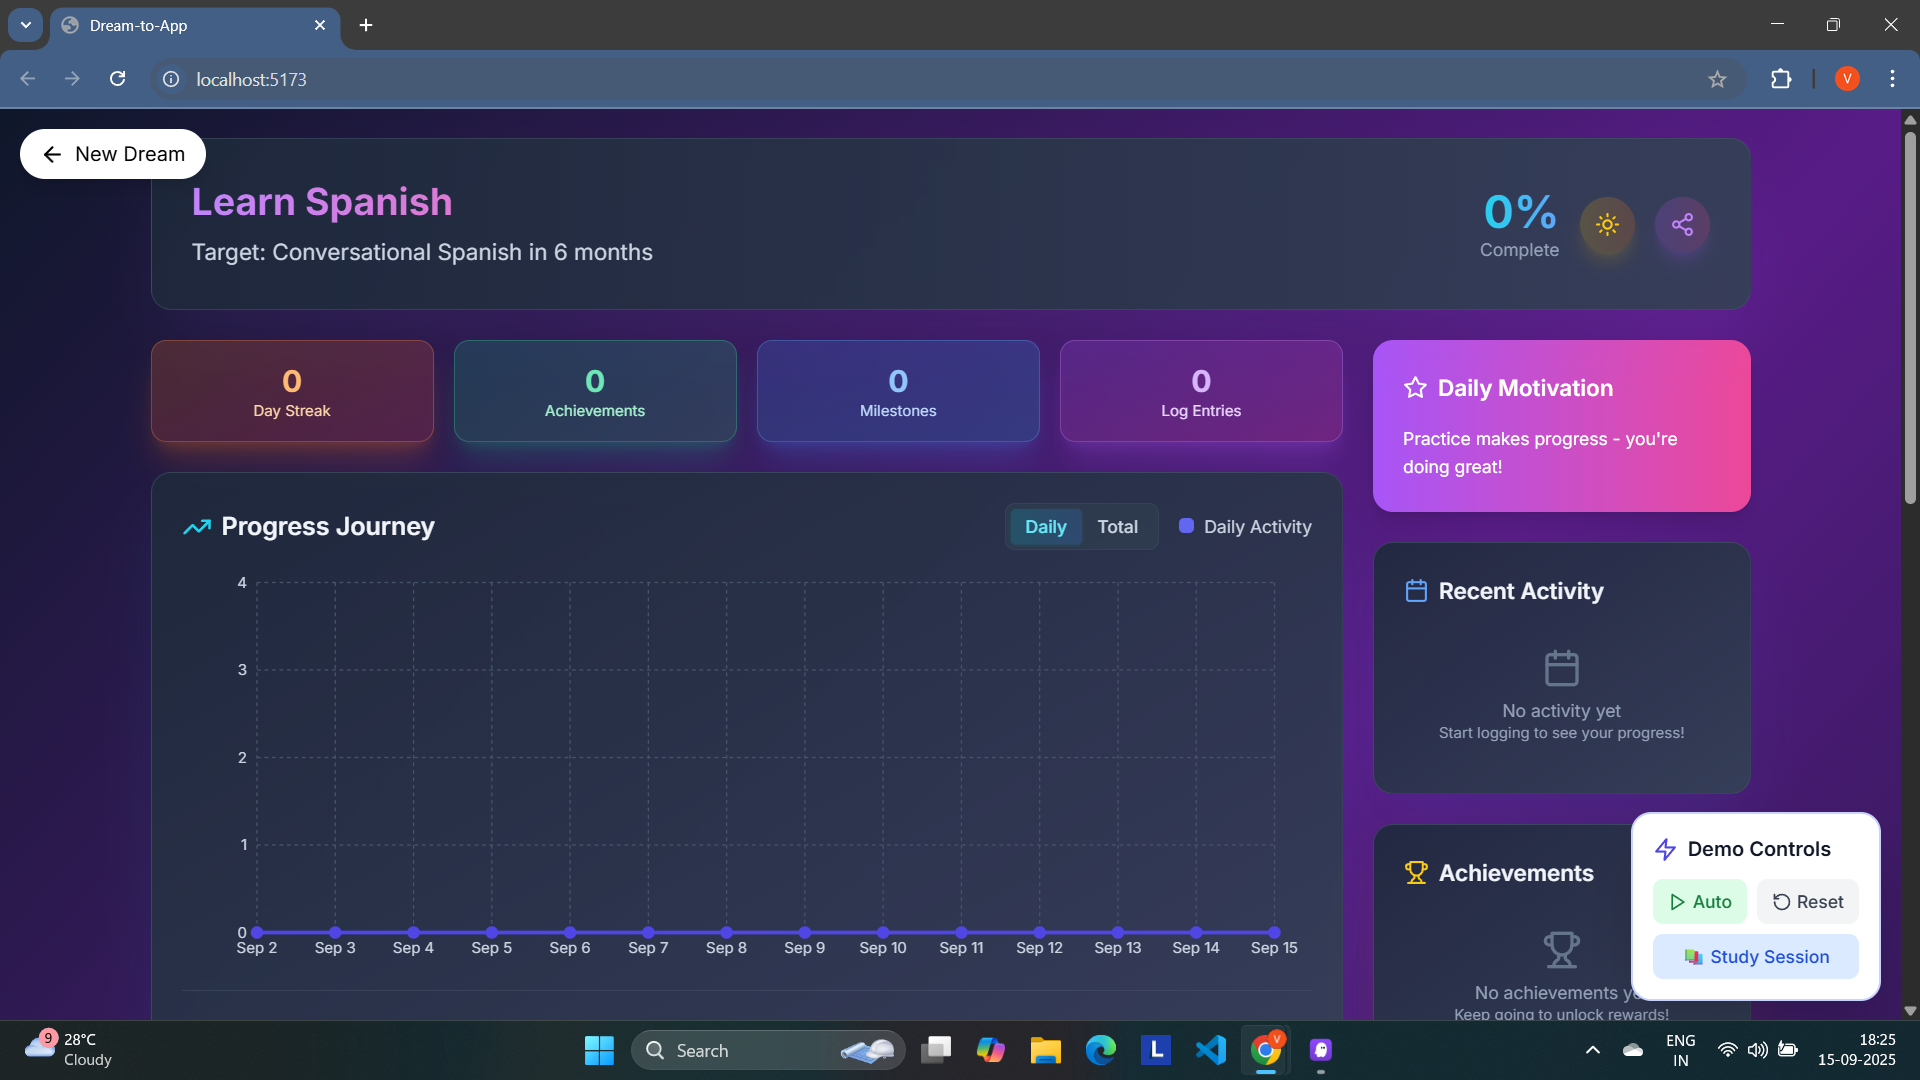
Task: Launch the Study Session demo
Action: coord(1755,957)
